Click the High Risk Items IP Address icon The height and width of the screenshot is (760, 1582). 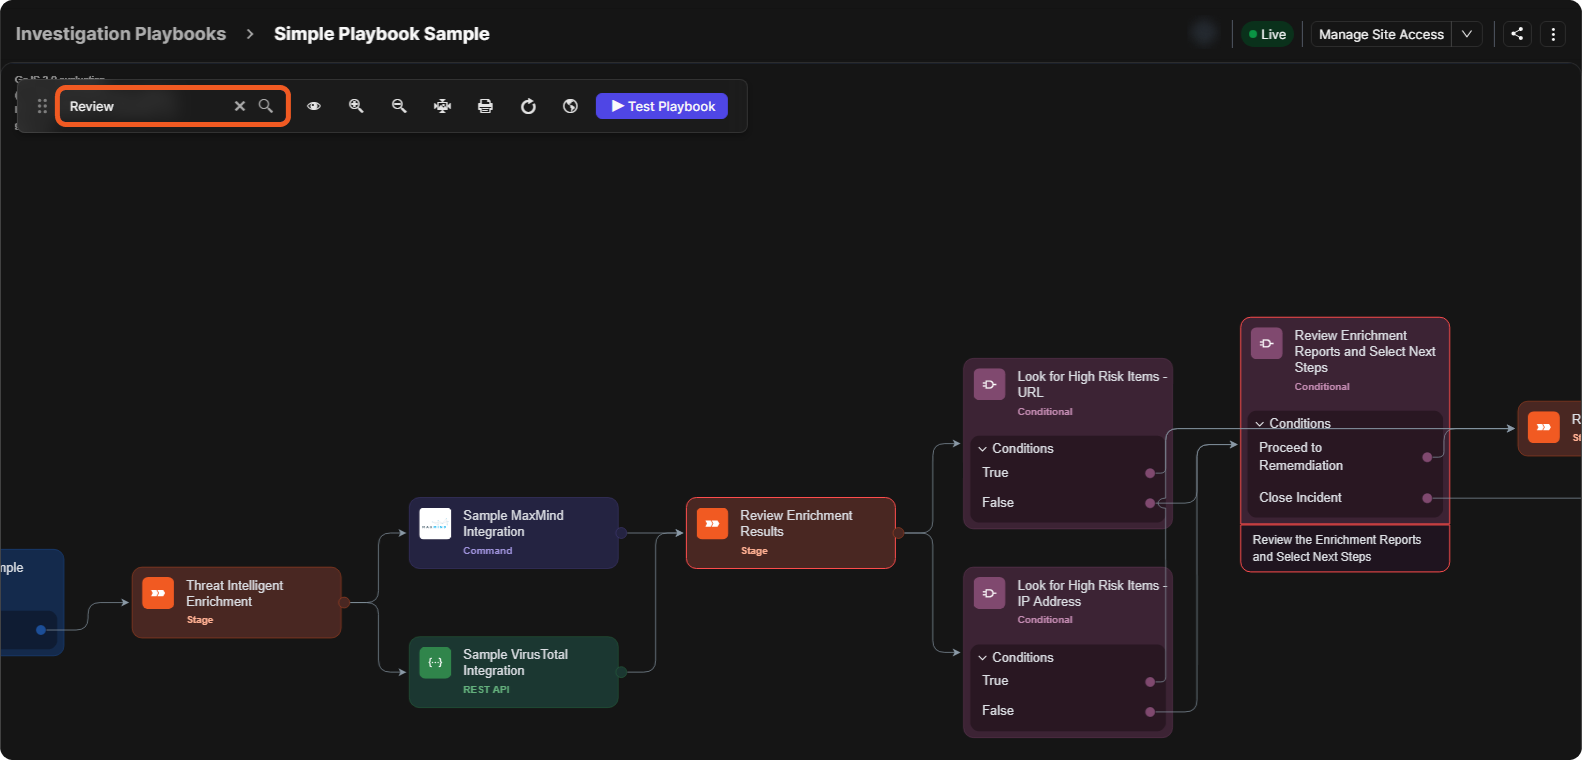pyautogui.click(x=989, y=593)
